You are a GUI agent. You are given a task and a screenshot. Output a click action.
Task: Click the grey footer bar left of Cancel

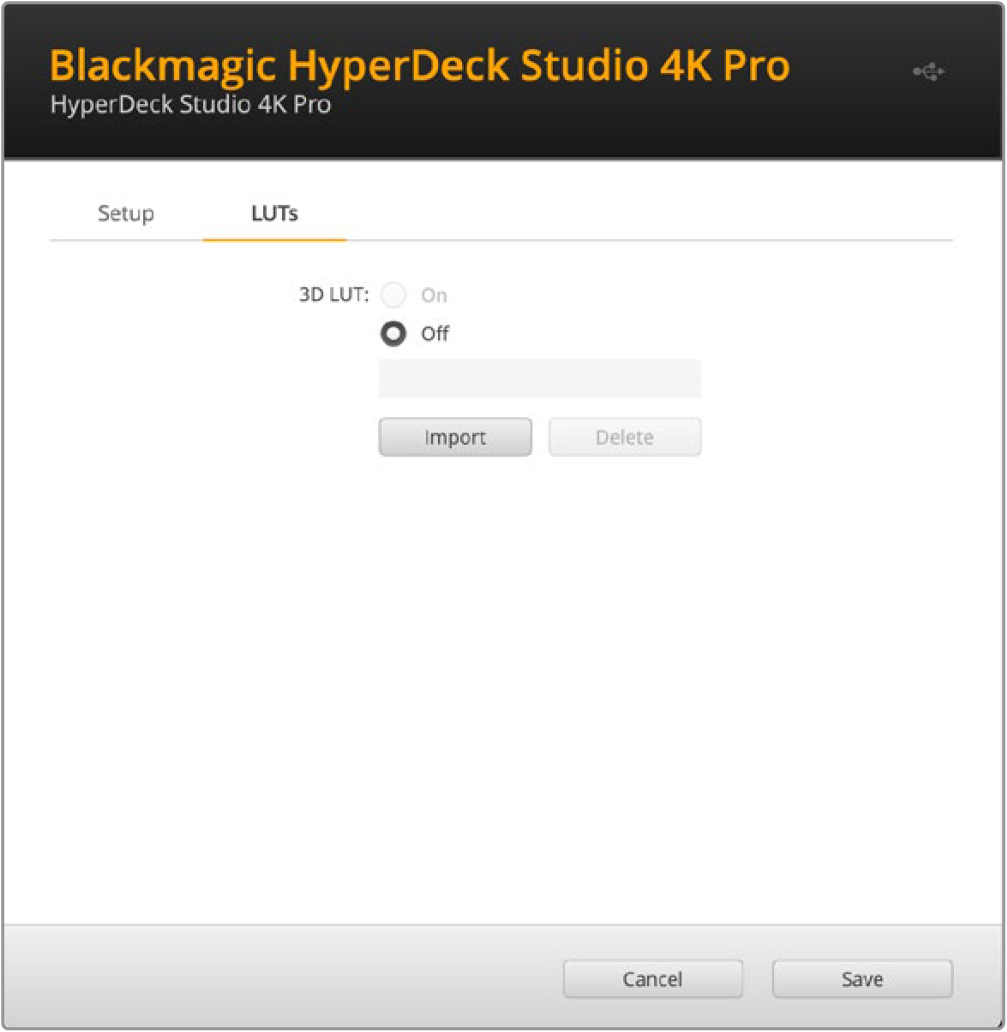coord(280,978)
